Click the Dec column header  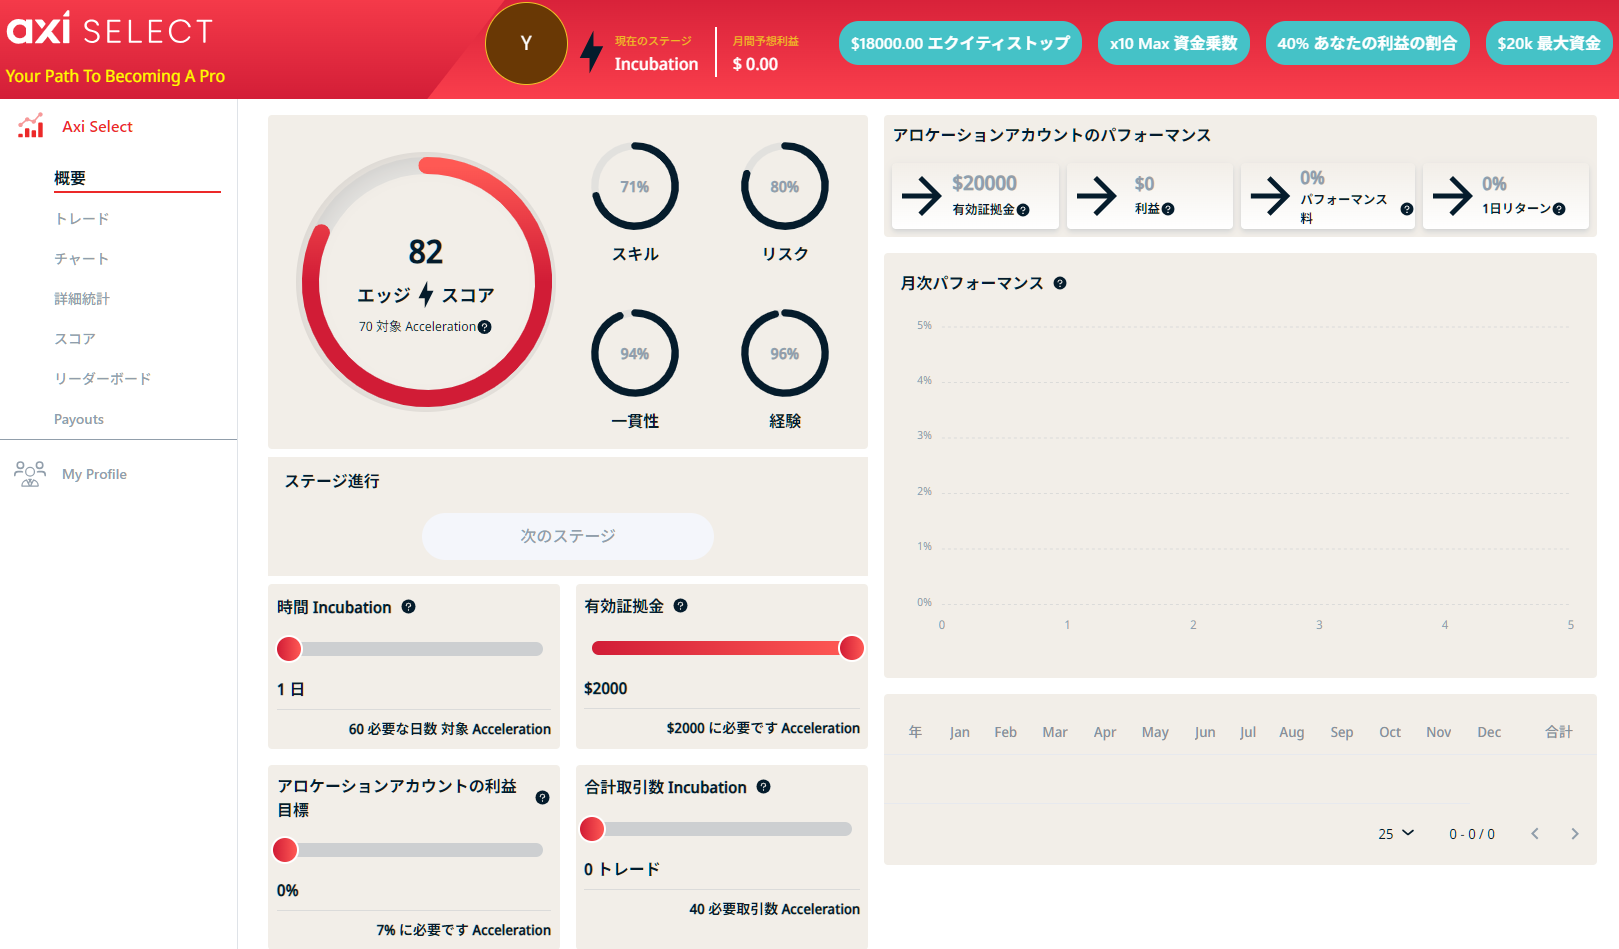tap(1489, 732)
